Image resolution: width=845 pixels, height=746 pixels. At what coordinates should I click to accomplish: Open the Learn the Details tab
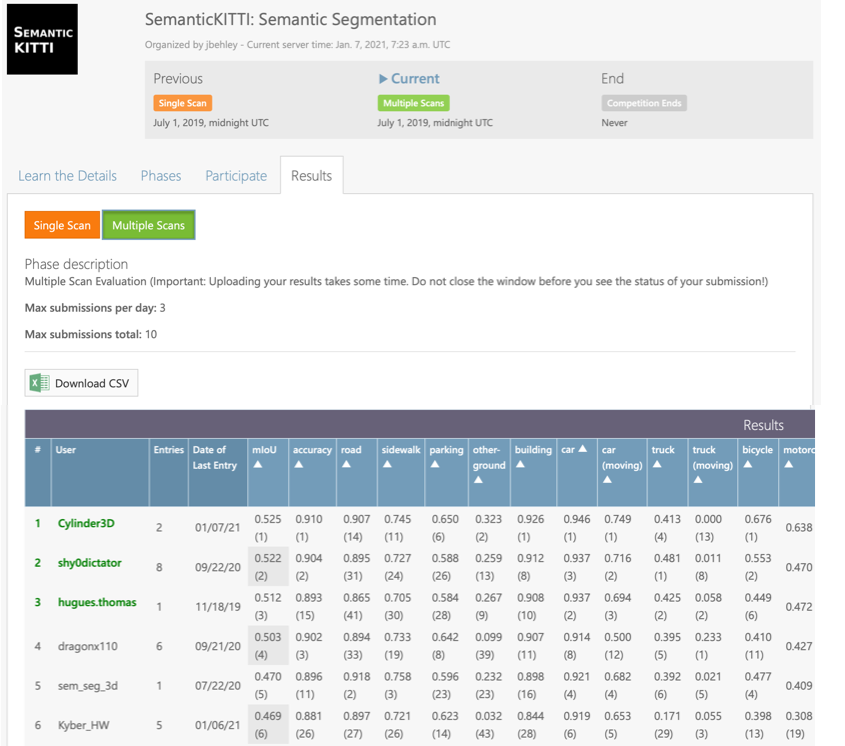click(67, 176)
